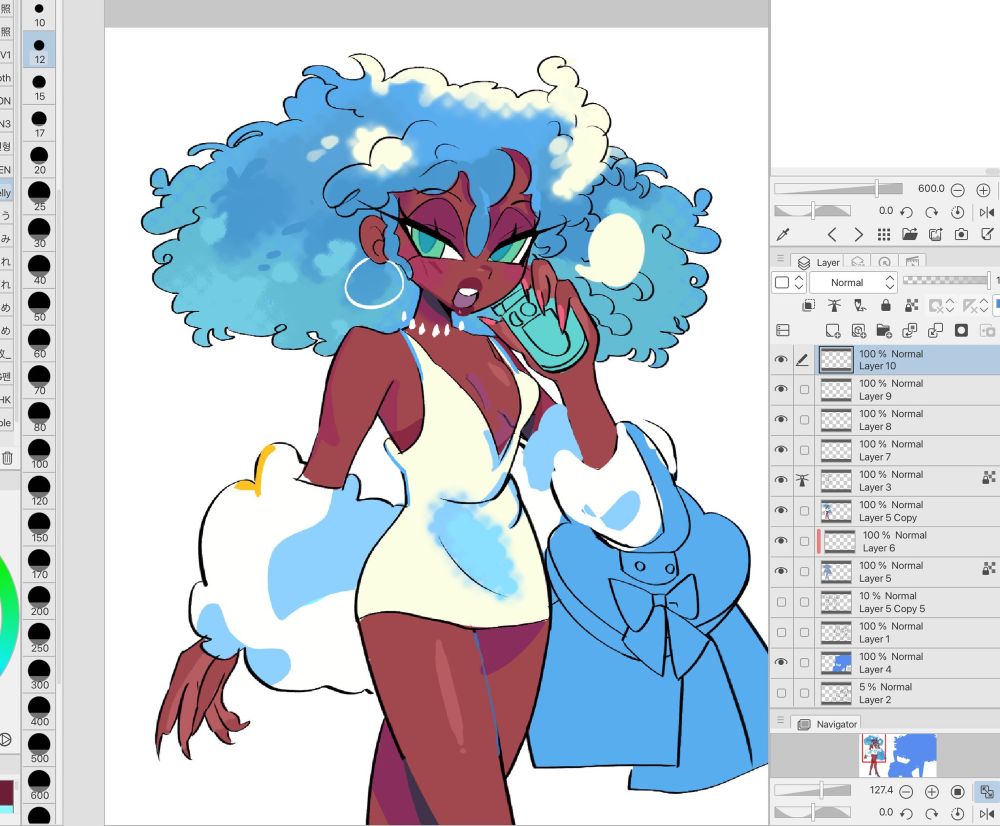Image resolution: width=1000 pixels, height=826 pixels.
Task: Hide Layer 6 using its eye icon
Action: (781, 540)
